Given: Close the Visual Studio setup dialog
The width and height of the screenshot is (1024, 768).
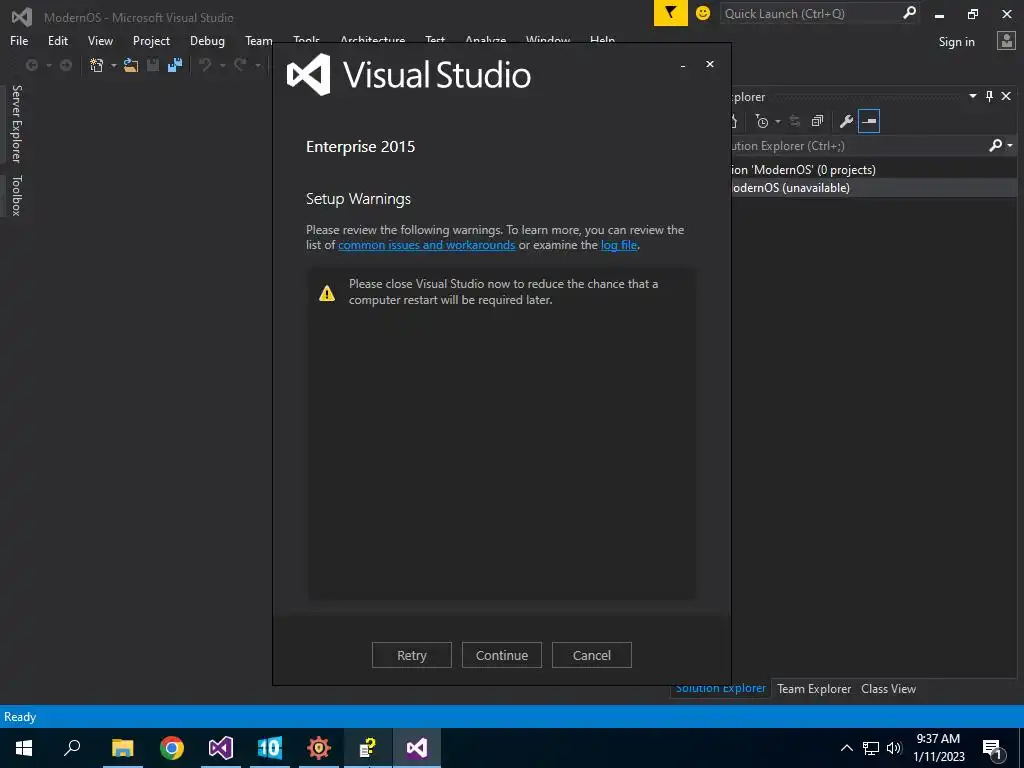Looking at the screenshot, I should point(710,64).
